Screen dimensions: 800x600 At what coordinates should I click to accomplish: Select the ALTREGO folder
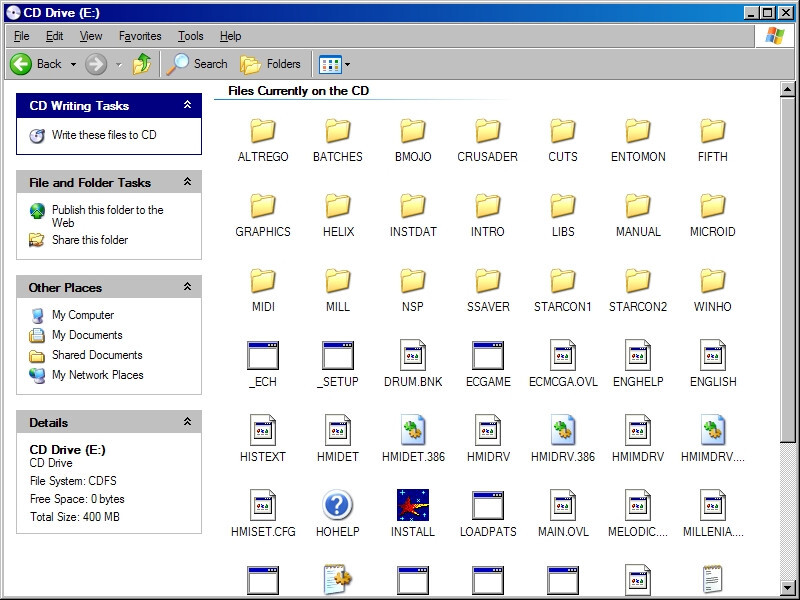263,140
